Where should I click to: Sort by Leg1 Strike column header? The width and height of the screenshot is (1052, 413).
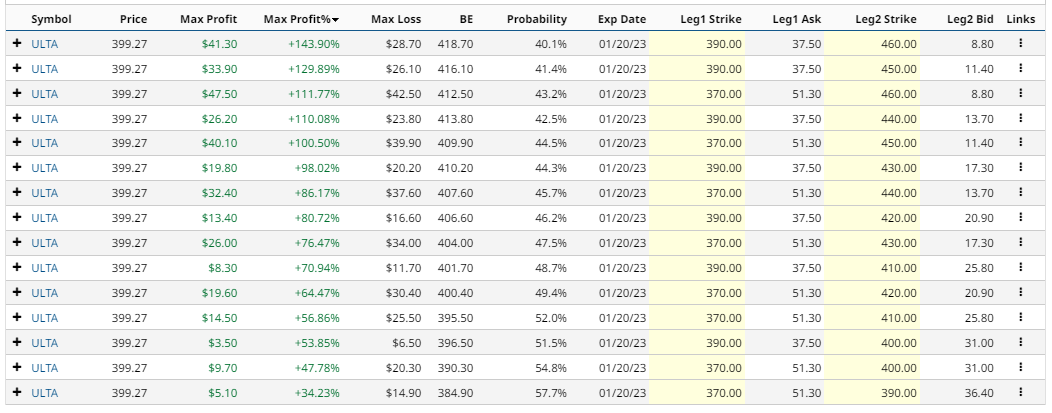707,19
